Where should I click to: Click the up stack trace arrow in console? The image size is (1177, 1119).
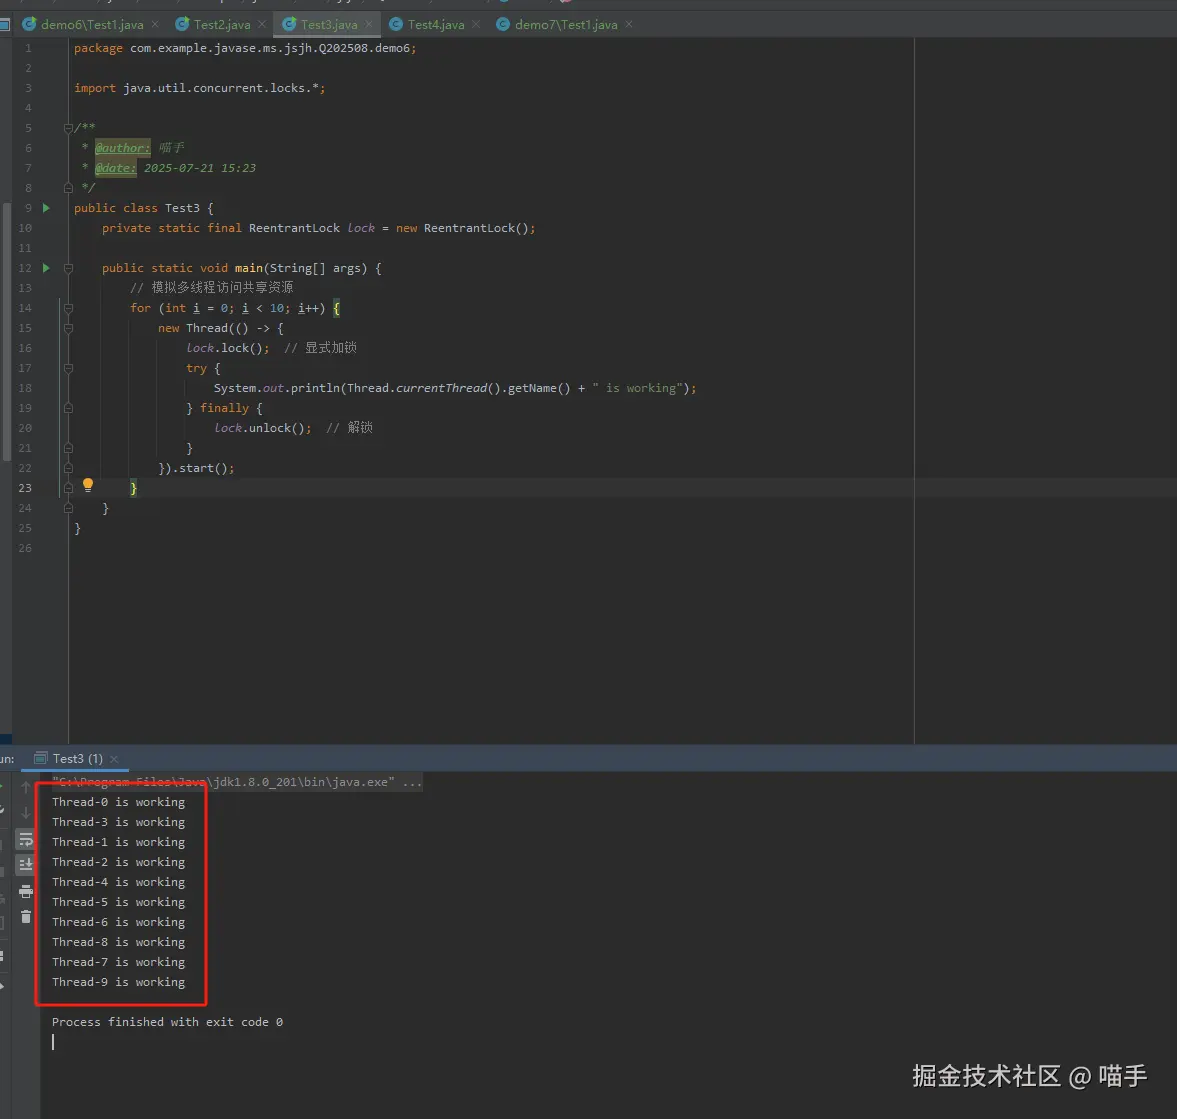coord(26,787)
